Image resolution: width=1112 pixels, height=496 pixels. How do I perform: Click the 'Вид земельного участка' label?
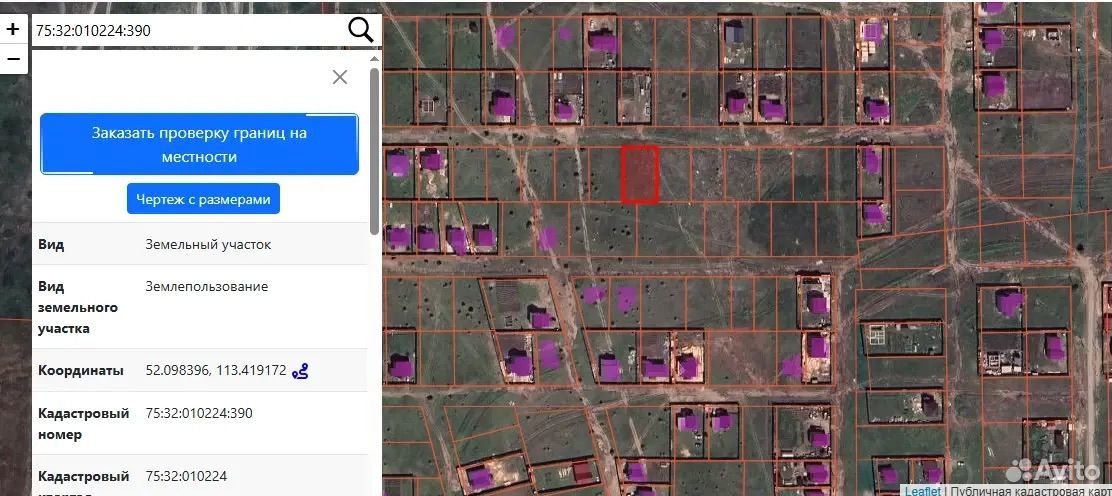(x=78, y=307)
